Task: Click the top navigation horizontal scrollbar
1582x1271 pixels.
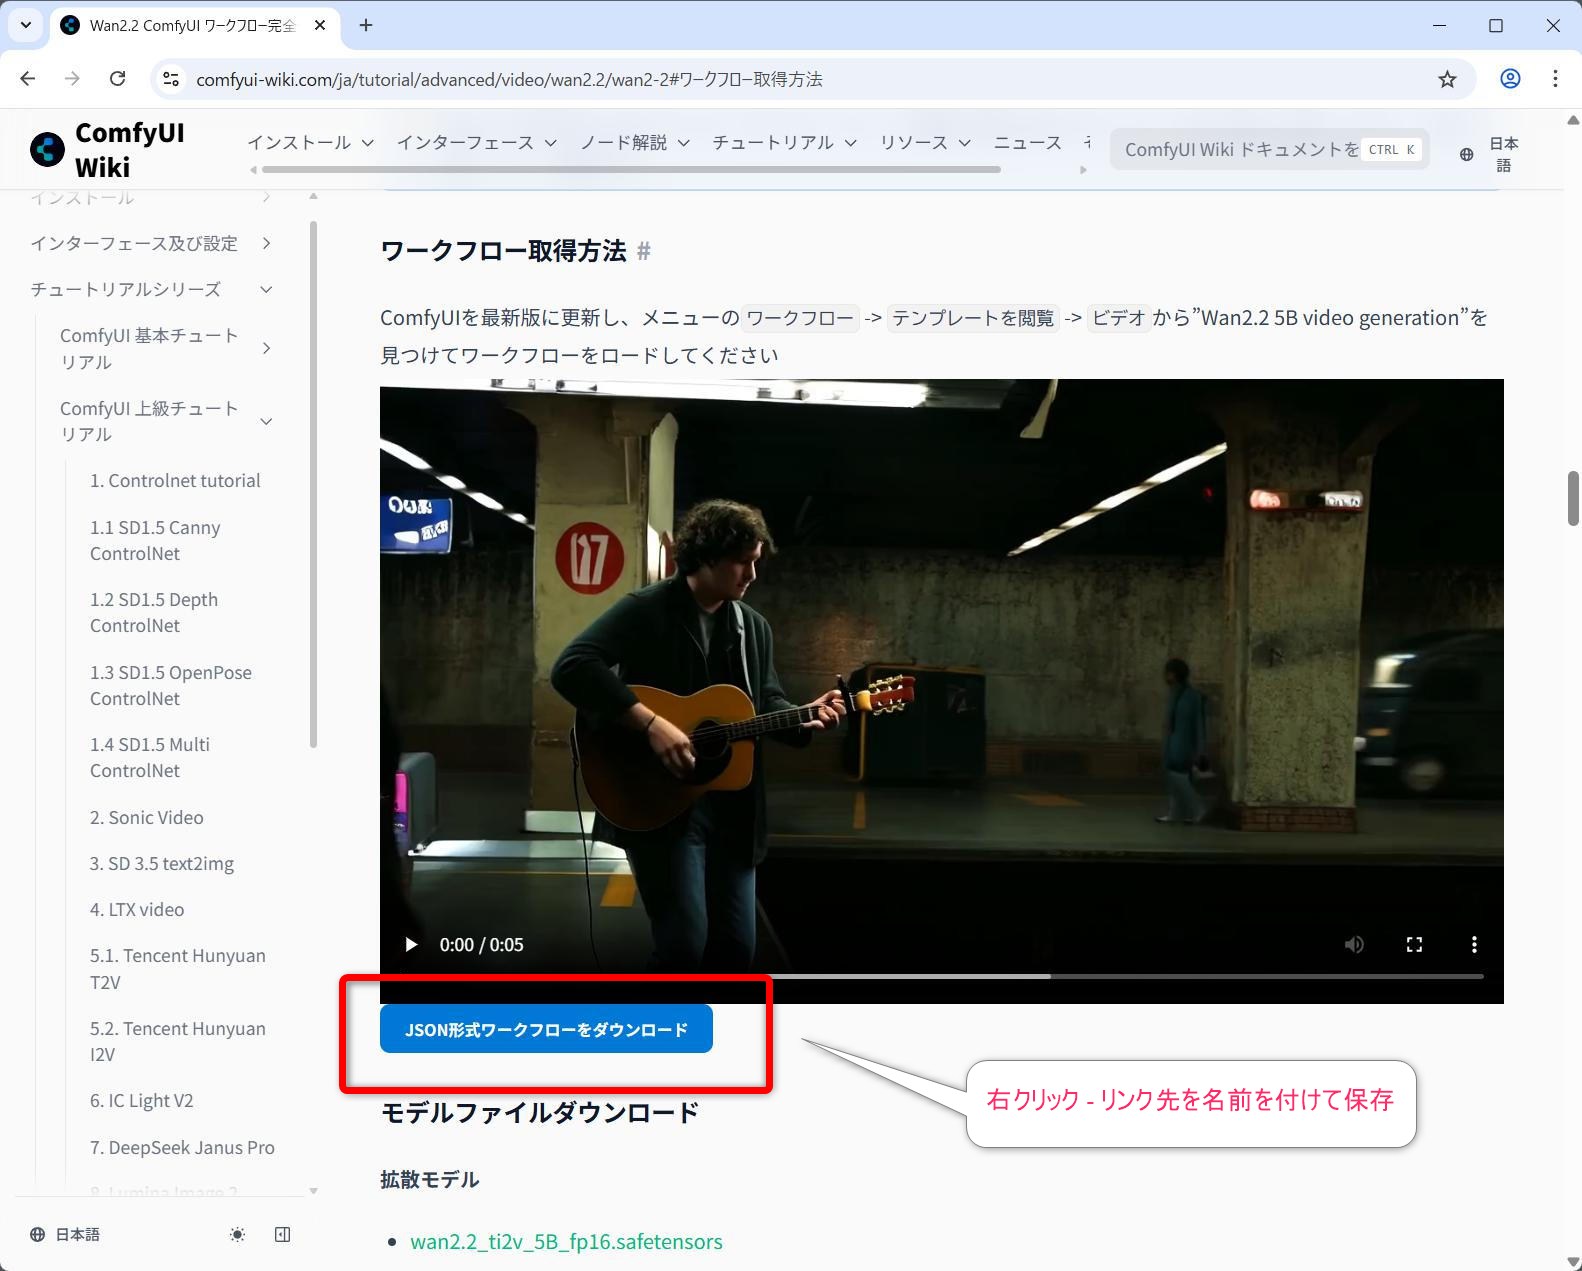Action: (631, 170)
